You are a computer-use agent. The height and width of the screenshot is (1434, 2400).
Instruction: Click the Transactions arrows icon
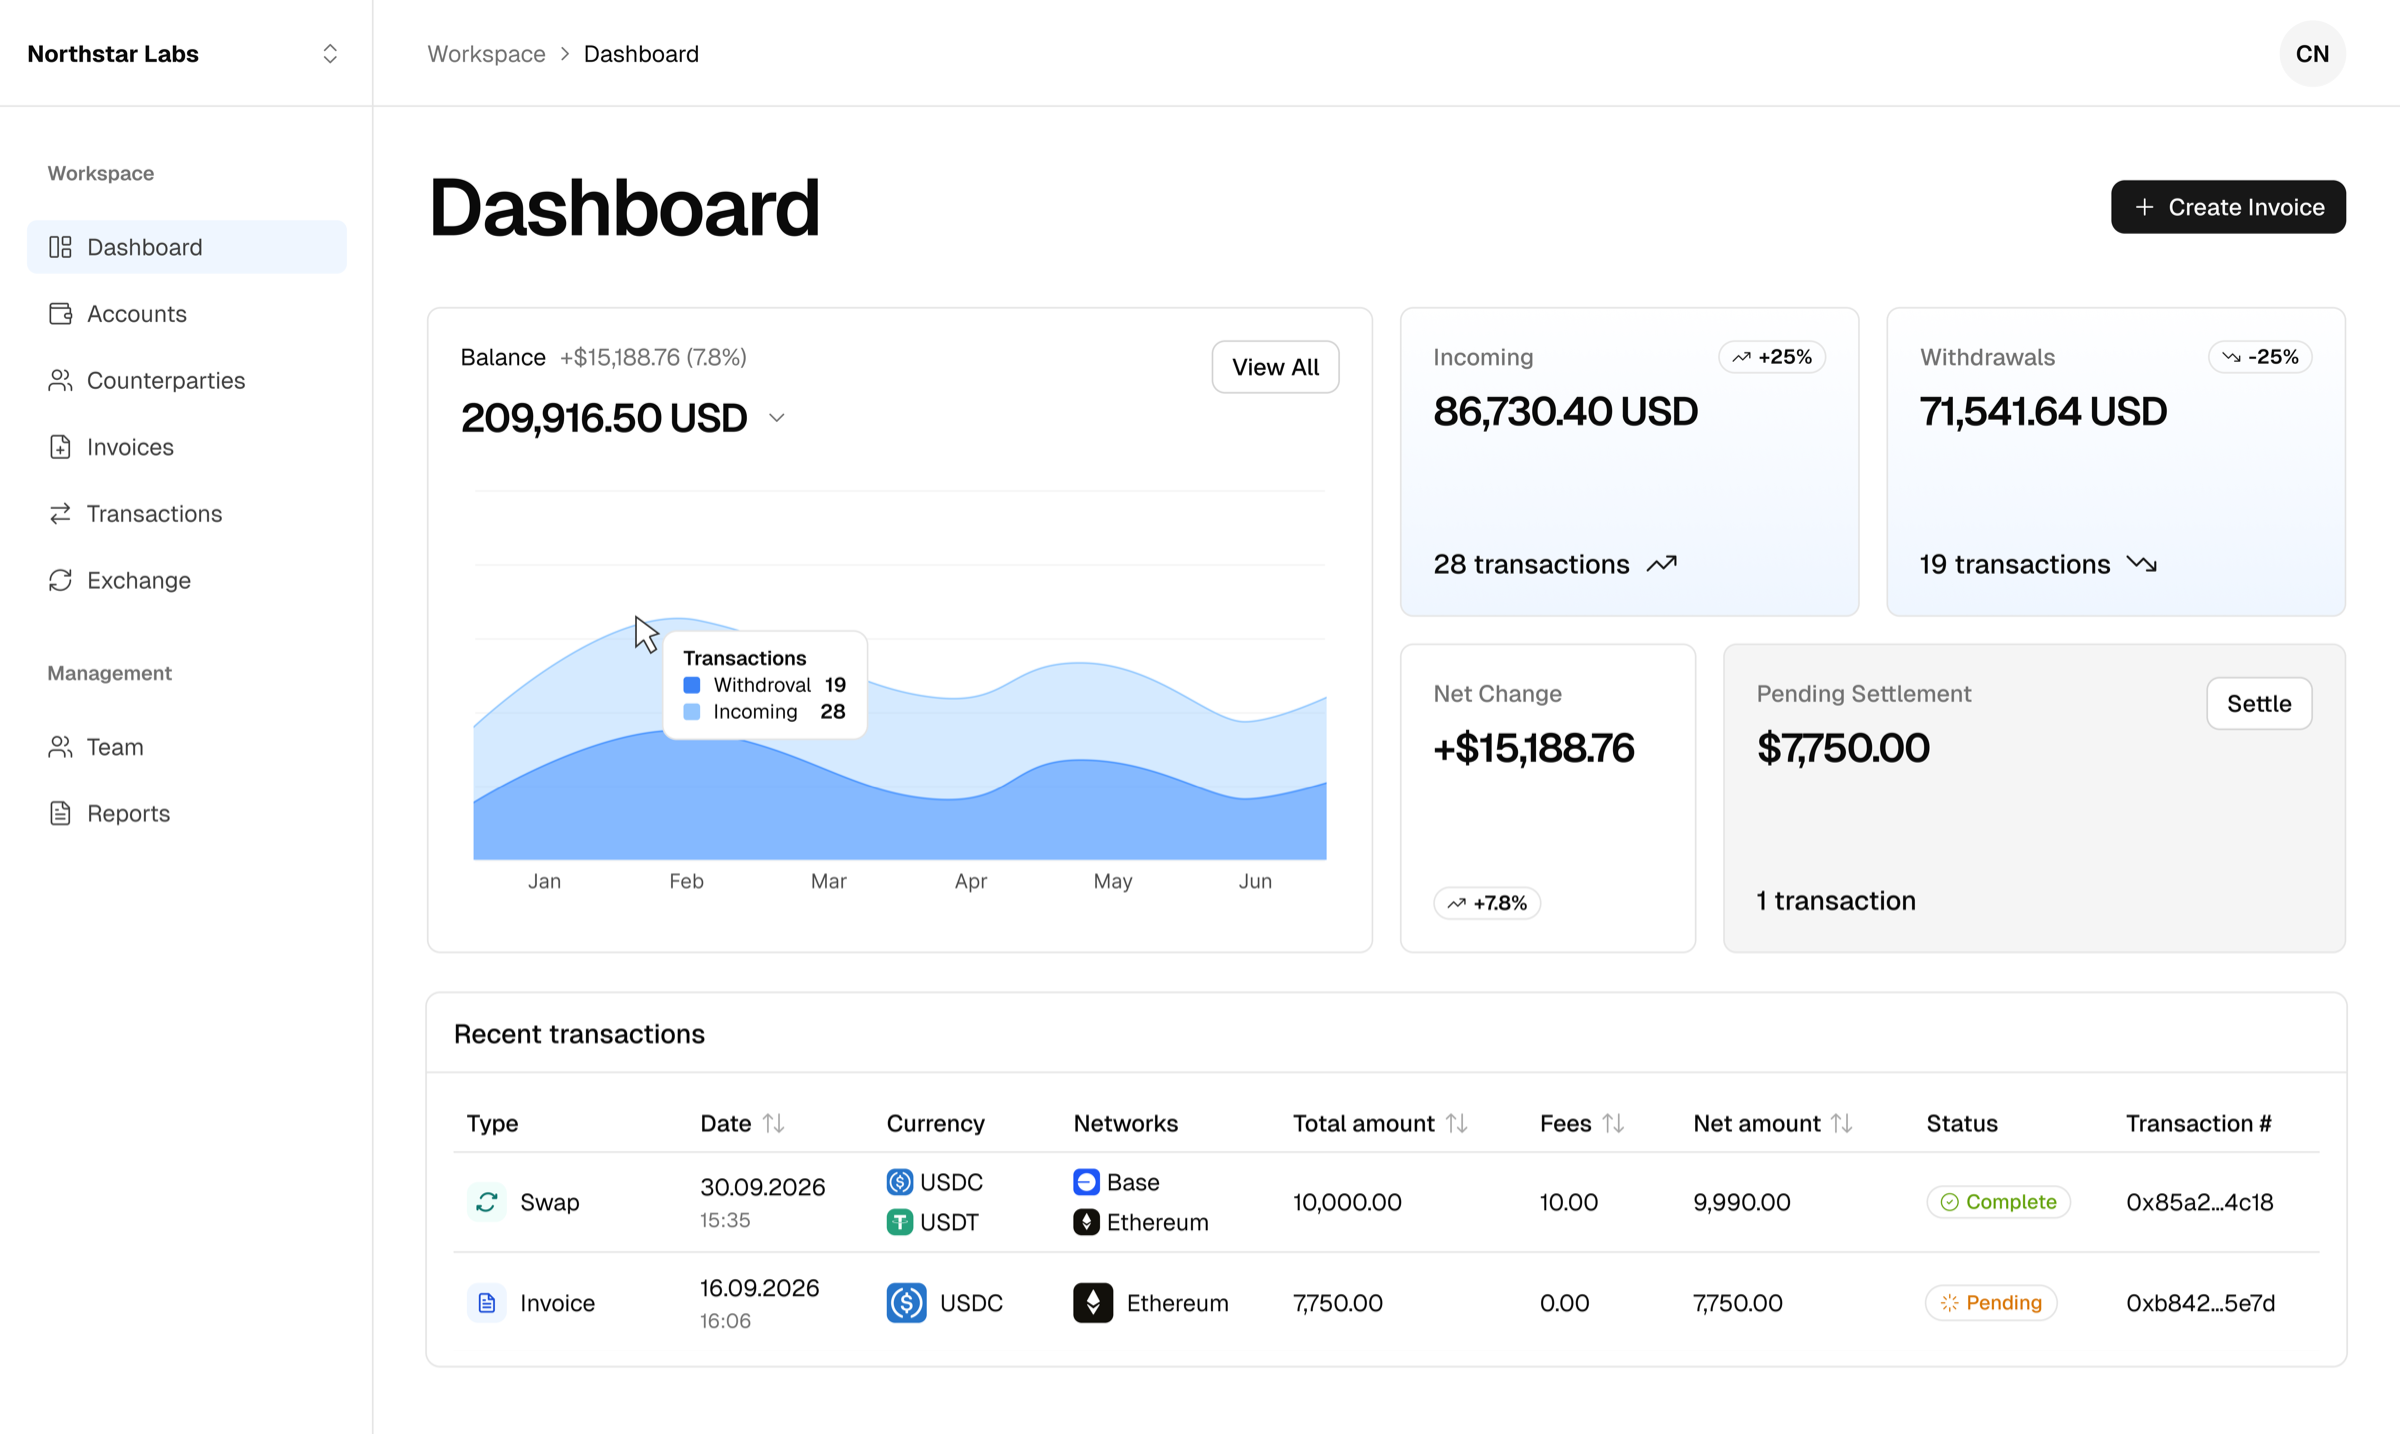[60, 513]
